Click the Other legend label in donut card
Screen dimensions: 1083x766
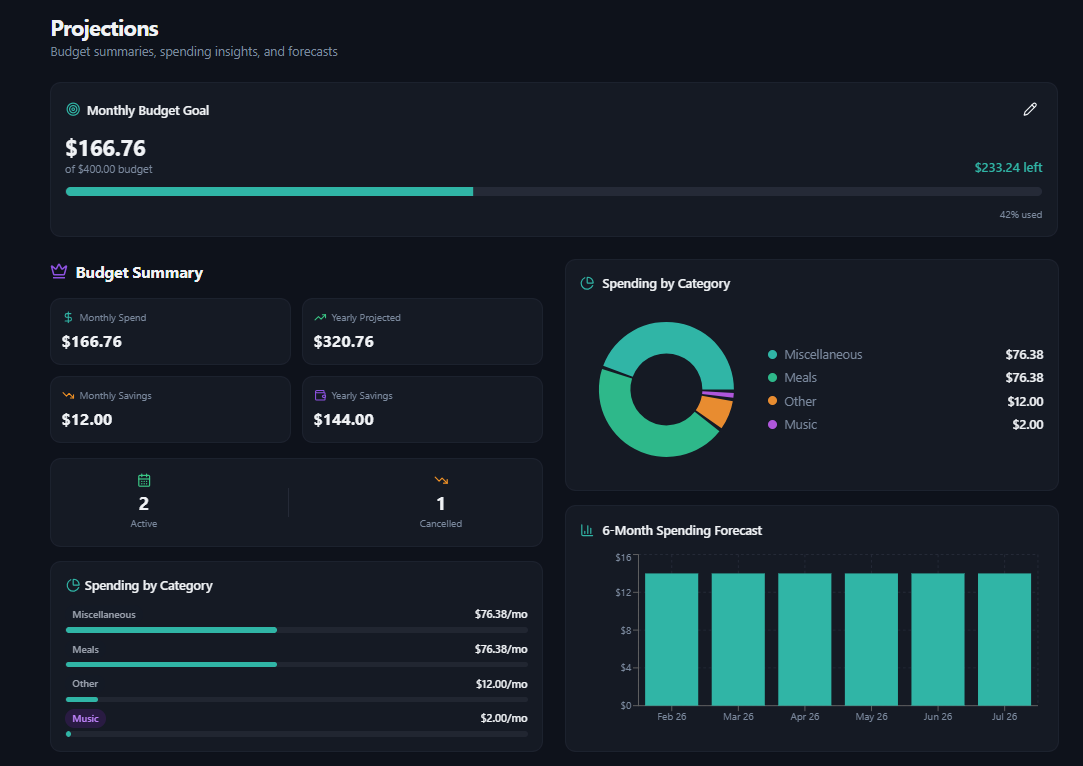pyautogui.click(x=800, y=401)
